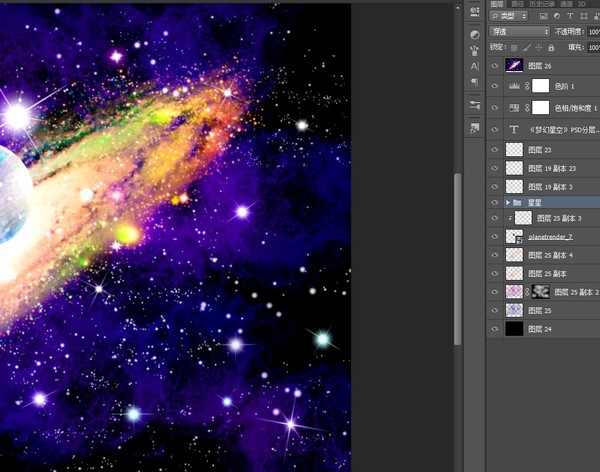Screen dimensions: 600x472
Task: Lock image pixels brush icon
Action: (x=527, y=47)
